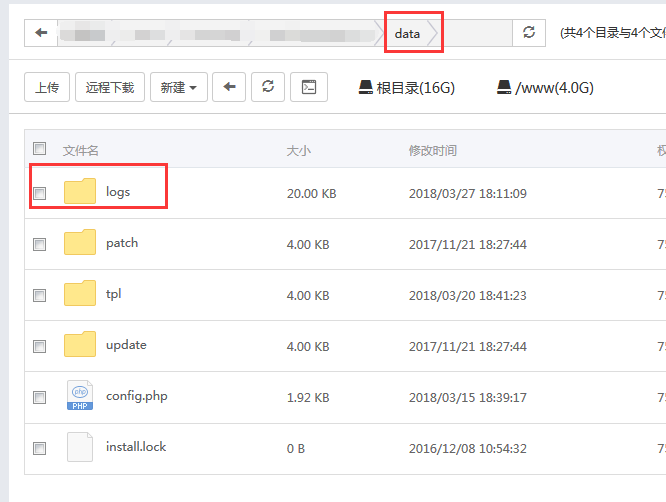Image resolution: width=666 pixels, height=502 pixels.
Task: Tick the checkbox beside config.php
Action: (40, 397)
